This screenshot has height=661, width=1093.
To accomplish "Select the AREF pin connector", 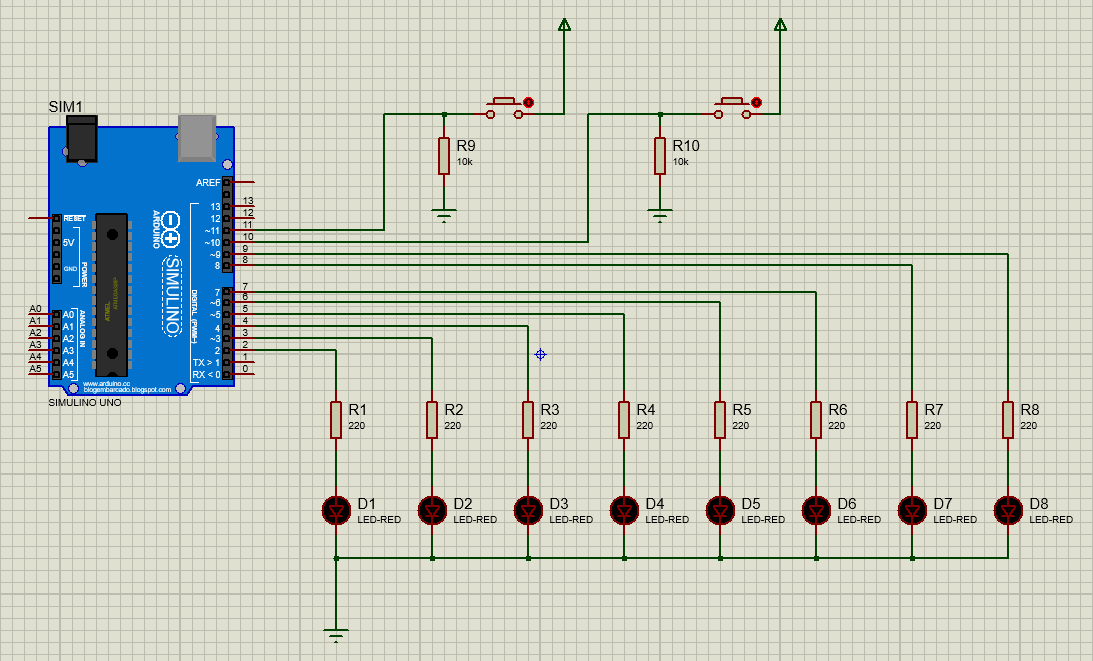I will click(225, 183).
